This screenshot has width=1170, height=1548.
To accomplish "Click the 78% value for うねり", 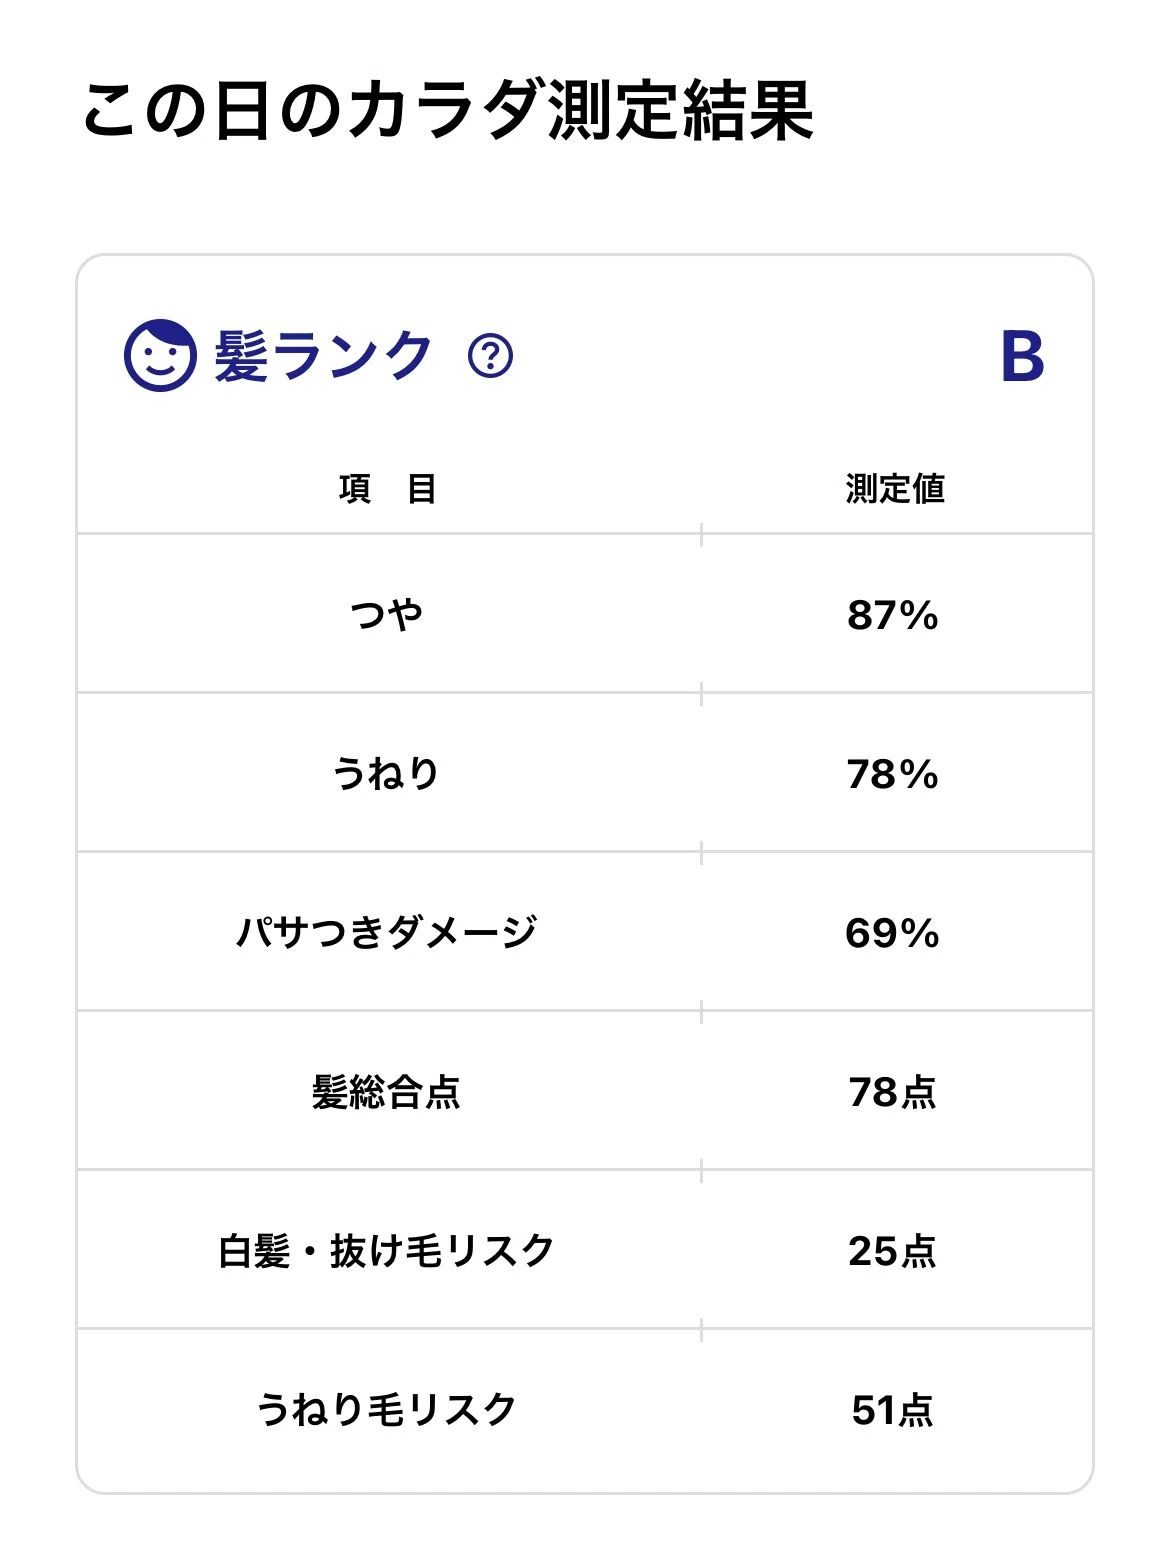I will [x=893, y=774].
